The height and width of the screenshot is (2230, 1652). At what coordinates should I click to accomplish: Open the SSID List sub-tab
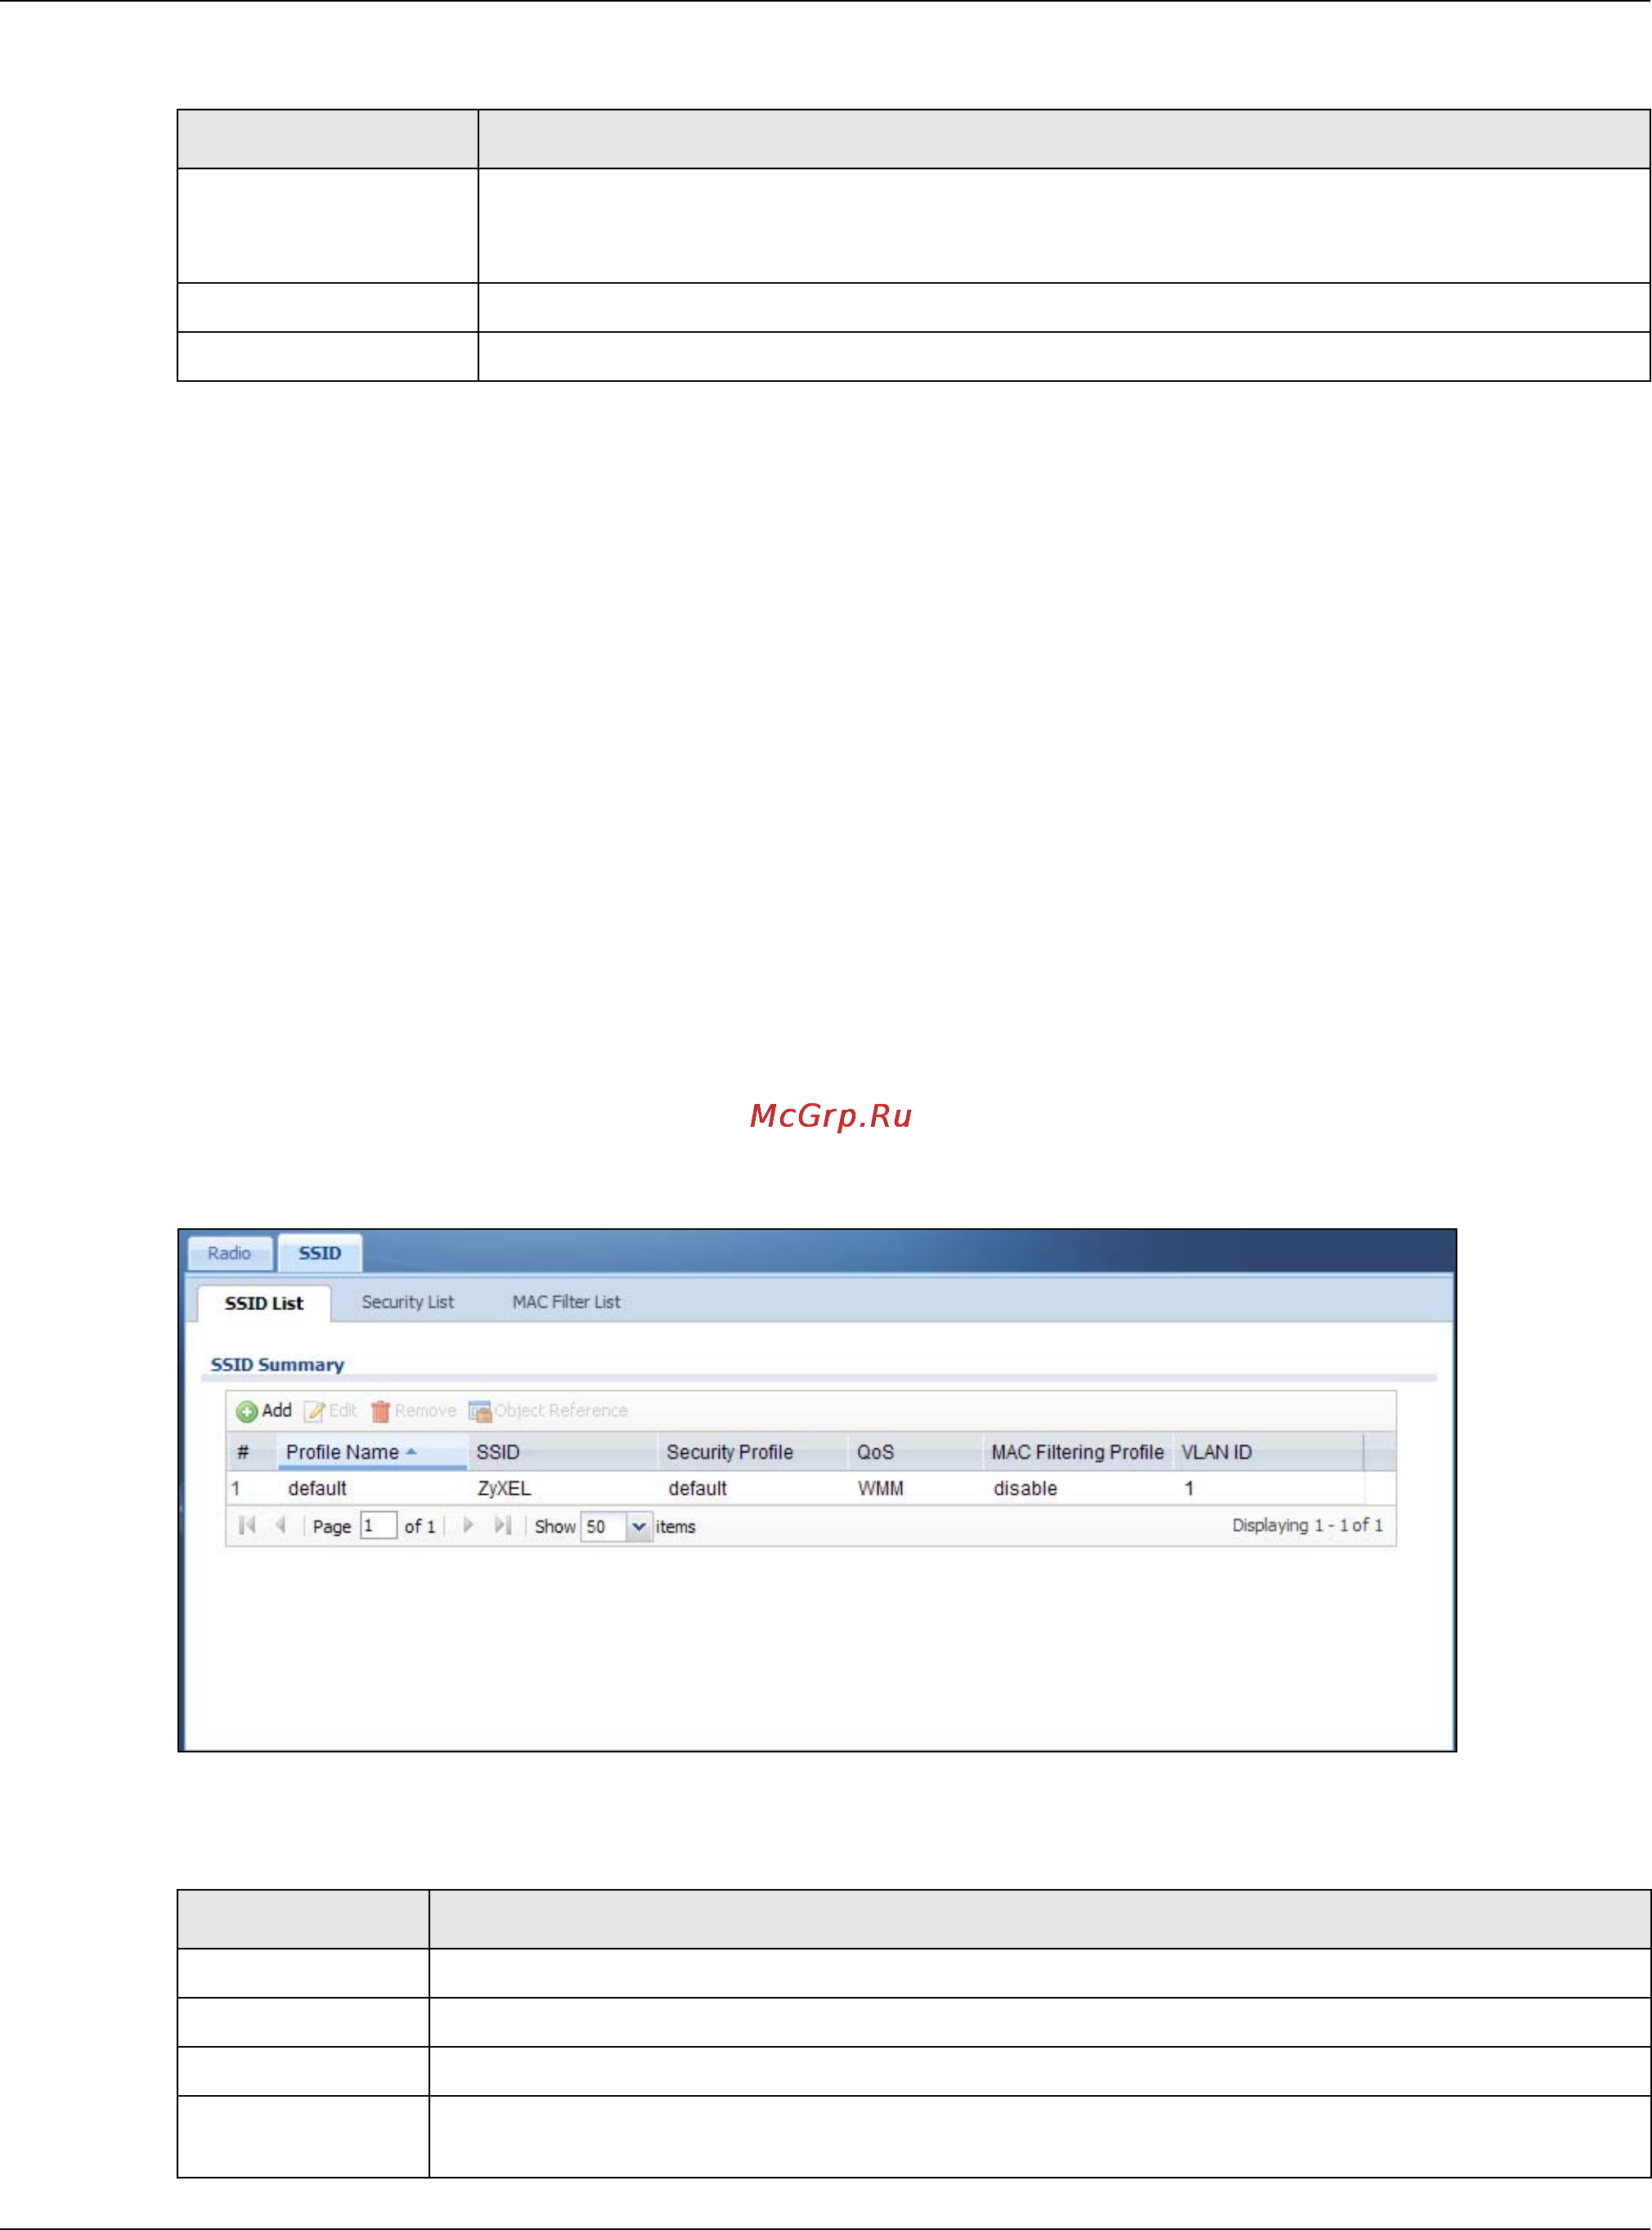pos(264,1303)
